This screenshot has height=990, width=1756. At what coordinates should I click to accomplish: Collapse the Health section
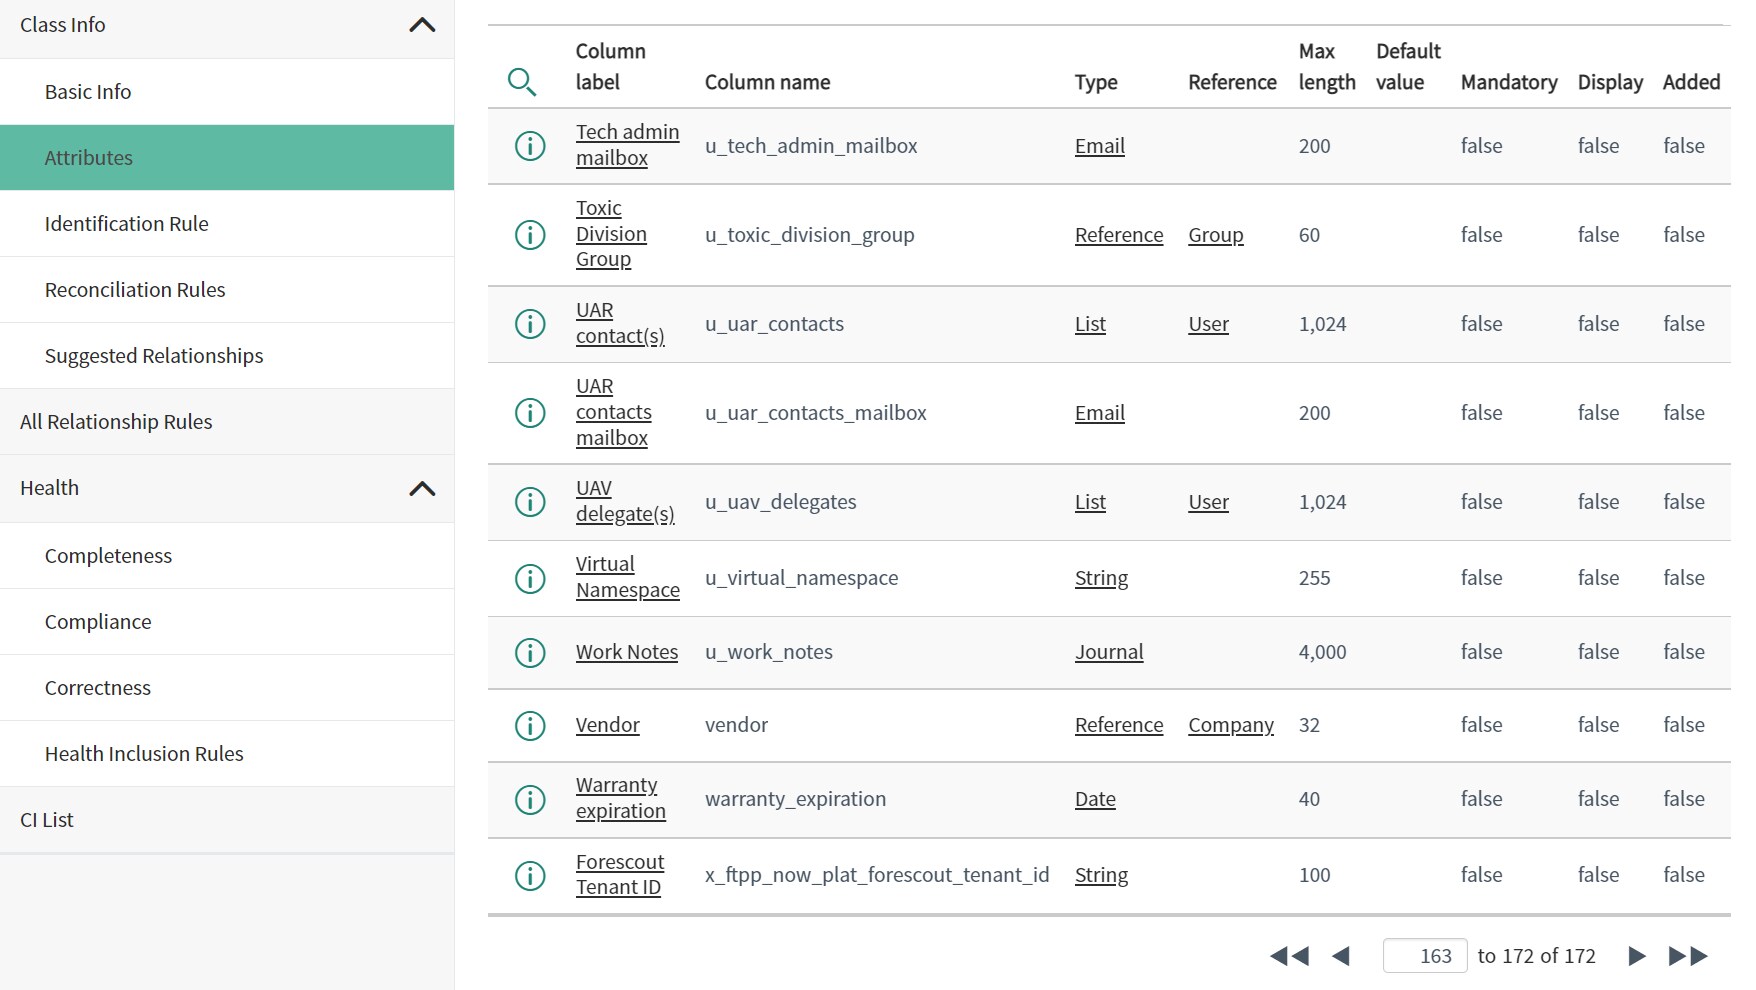click(x=422, y=489)
